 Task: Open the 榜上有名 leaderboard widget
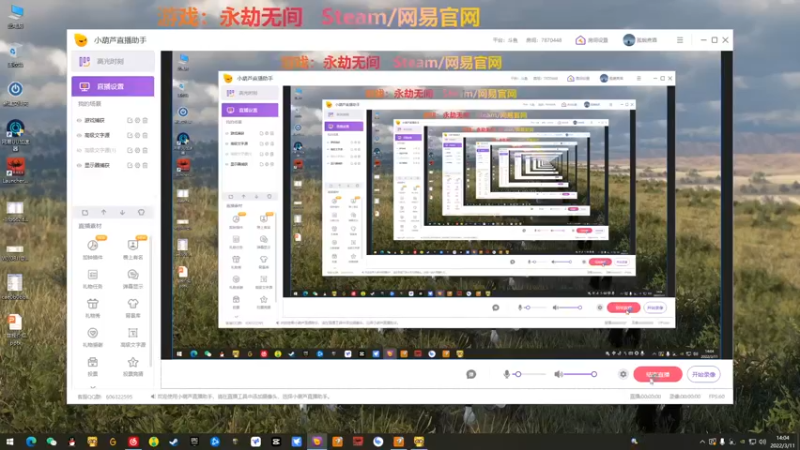133,249
